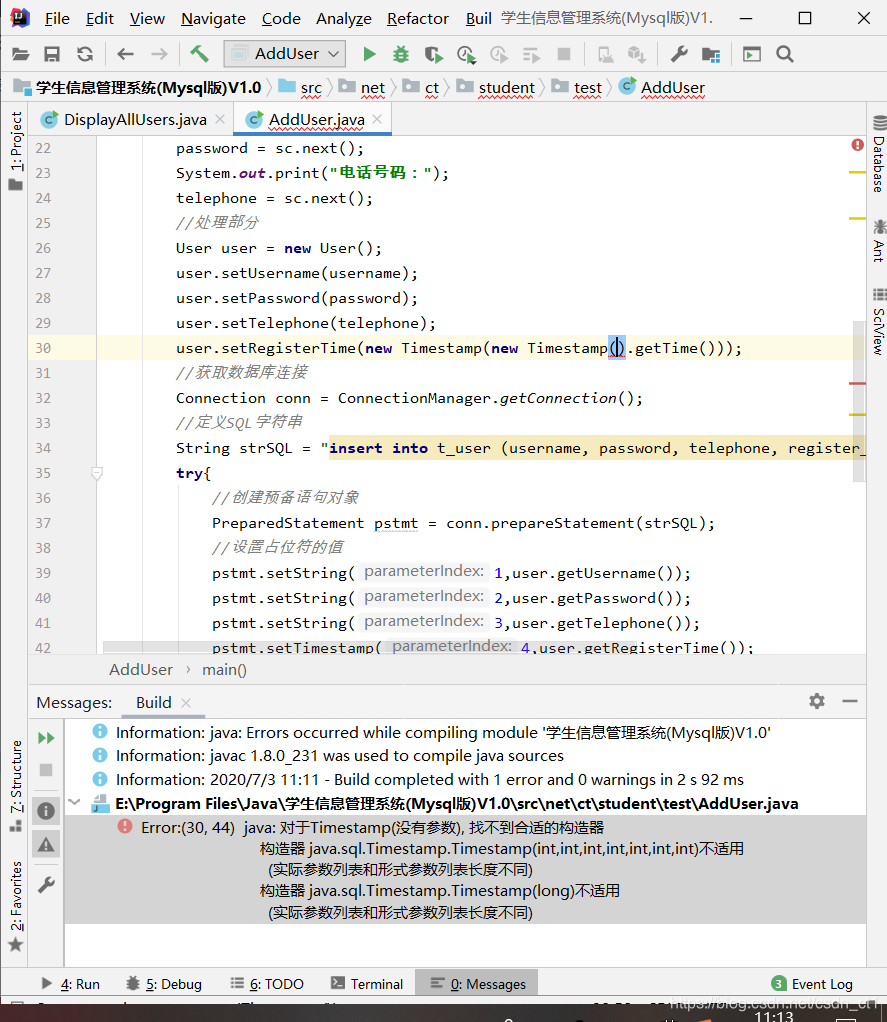Select the Build messages tab

click(154, 703)
